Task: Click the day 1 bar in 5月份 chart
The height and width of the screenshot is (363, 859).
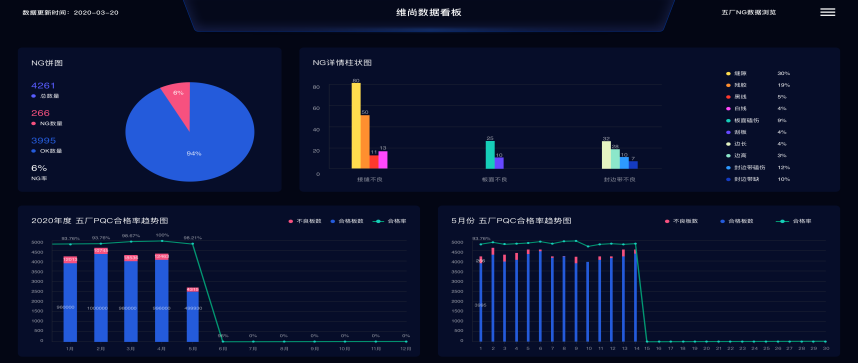Action: pyautogui.click(x=481, y=298)
